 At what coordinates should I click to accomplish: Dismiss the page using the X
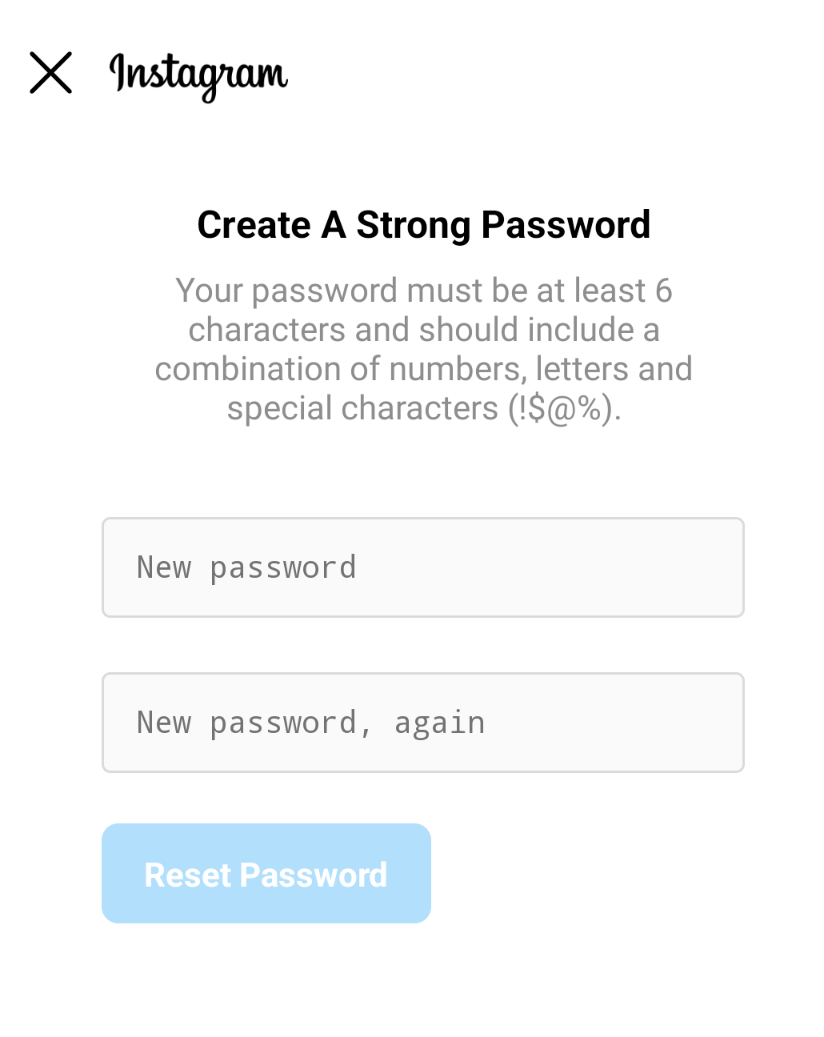pos(50,73)
